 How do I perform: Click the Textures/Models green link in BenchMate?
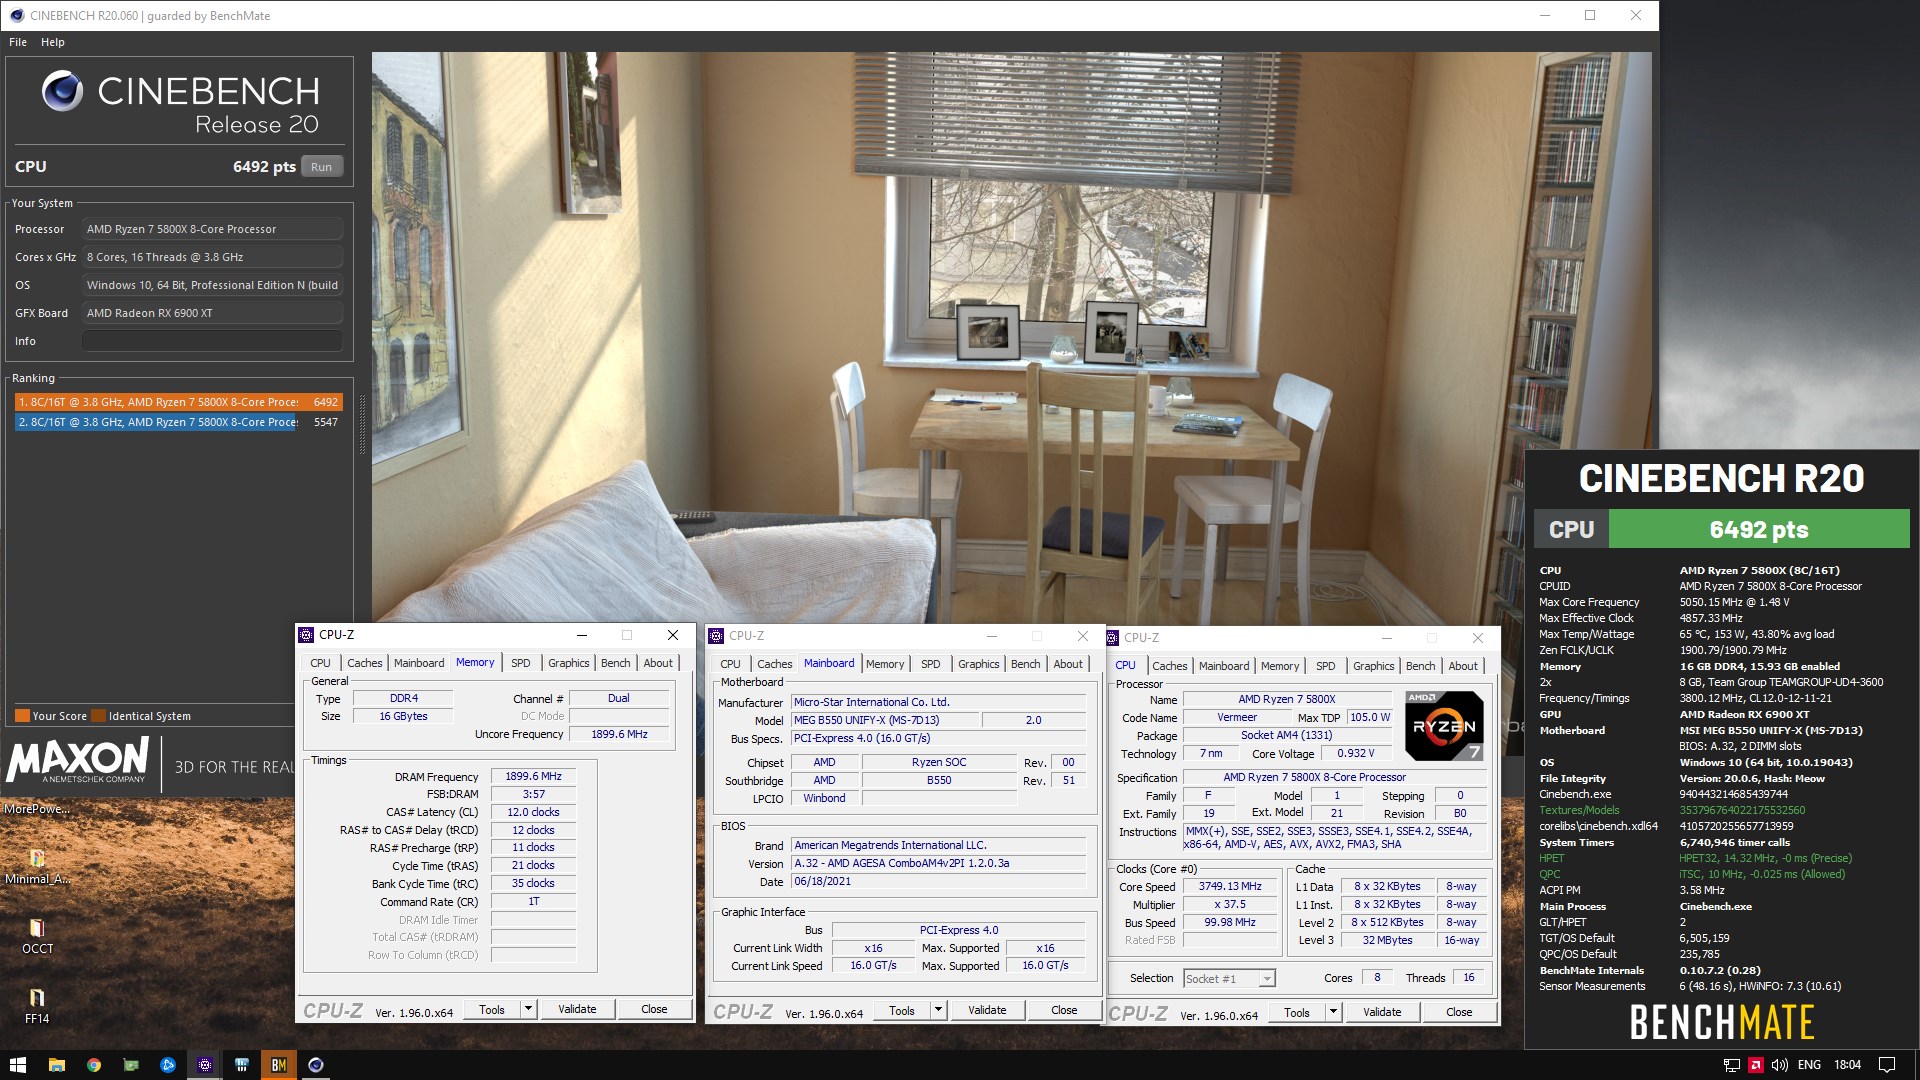tap(1579, 810)
